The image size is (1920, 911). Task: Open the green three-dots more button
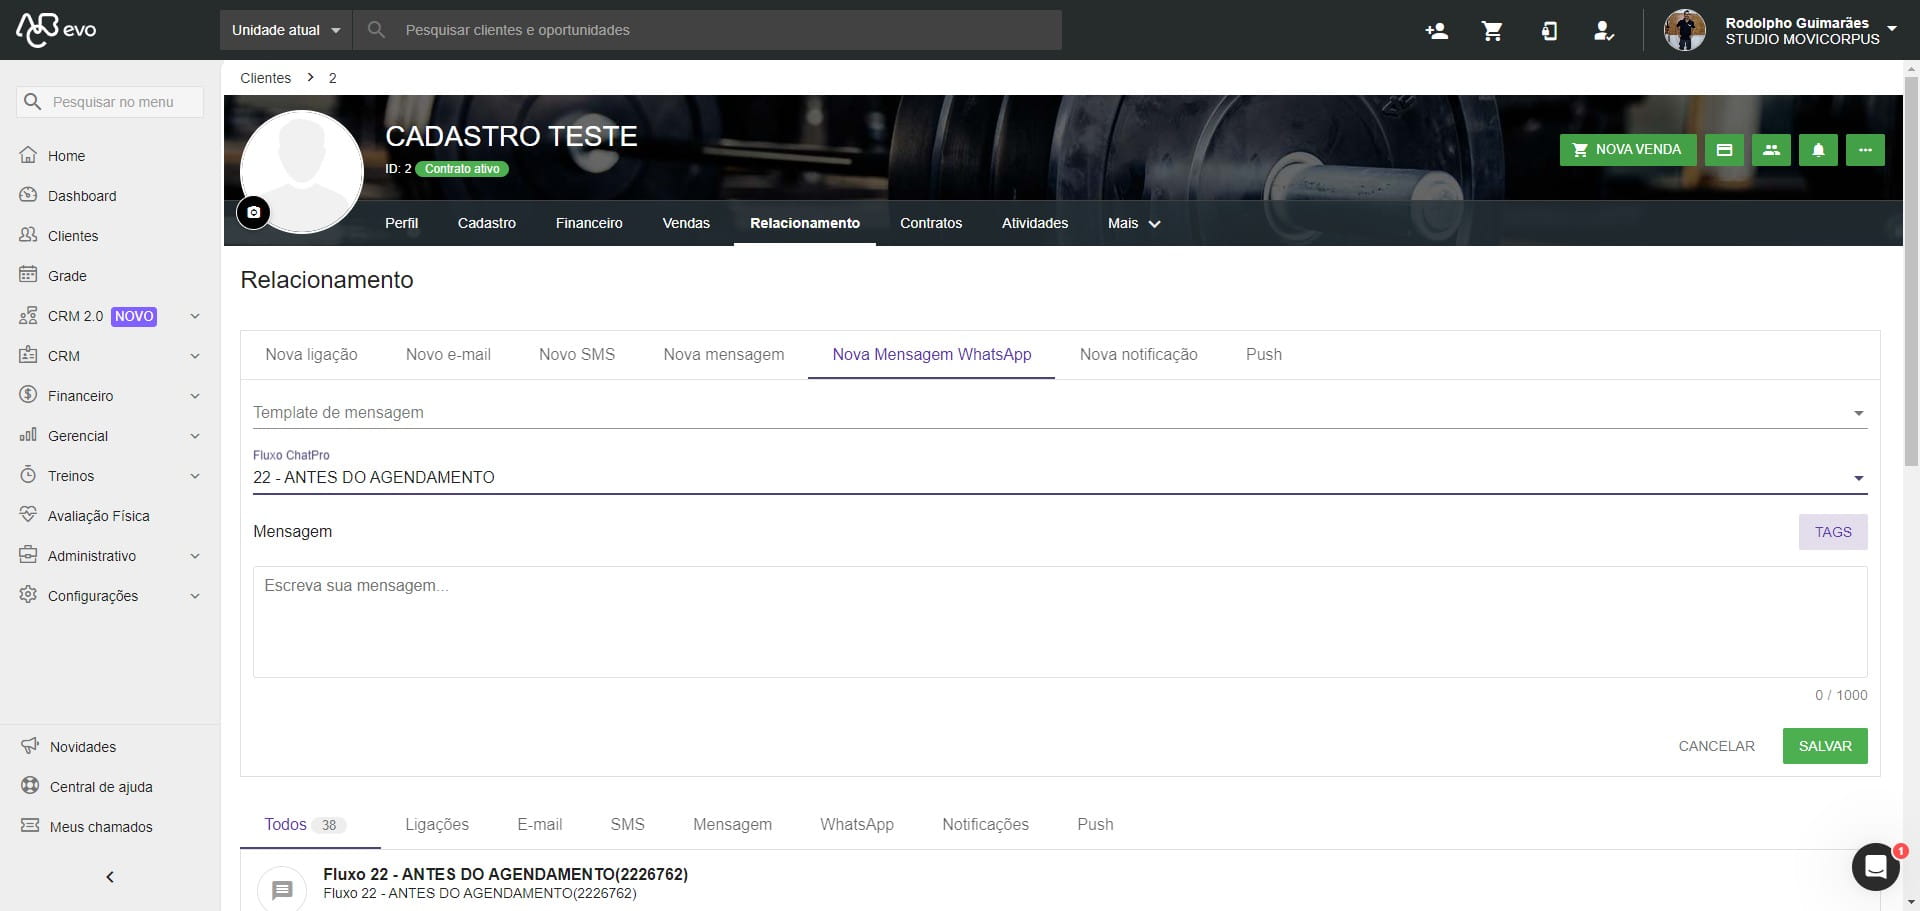[x=1865, y=150]
